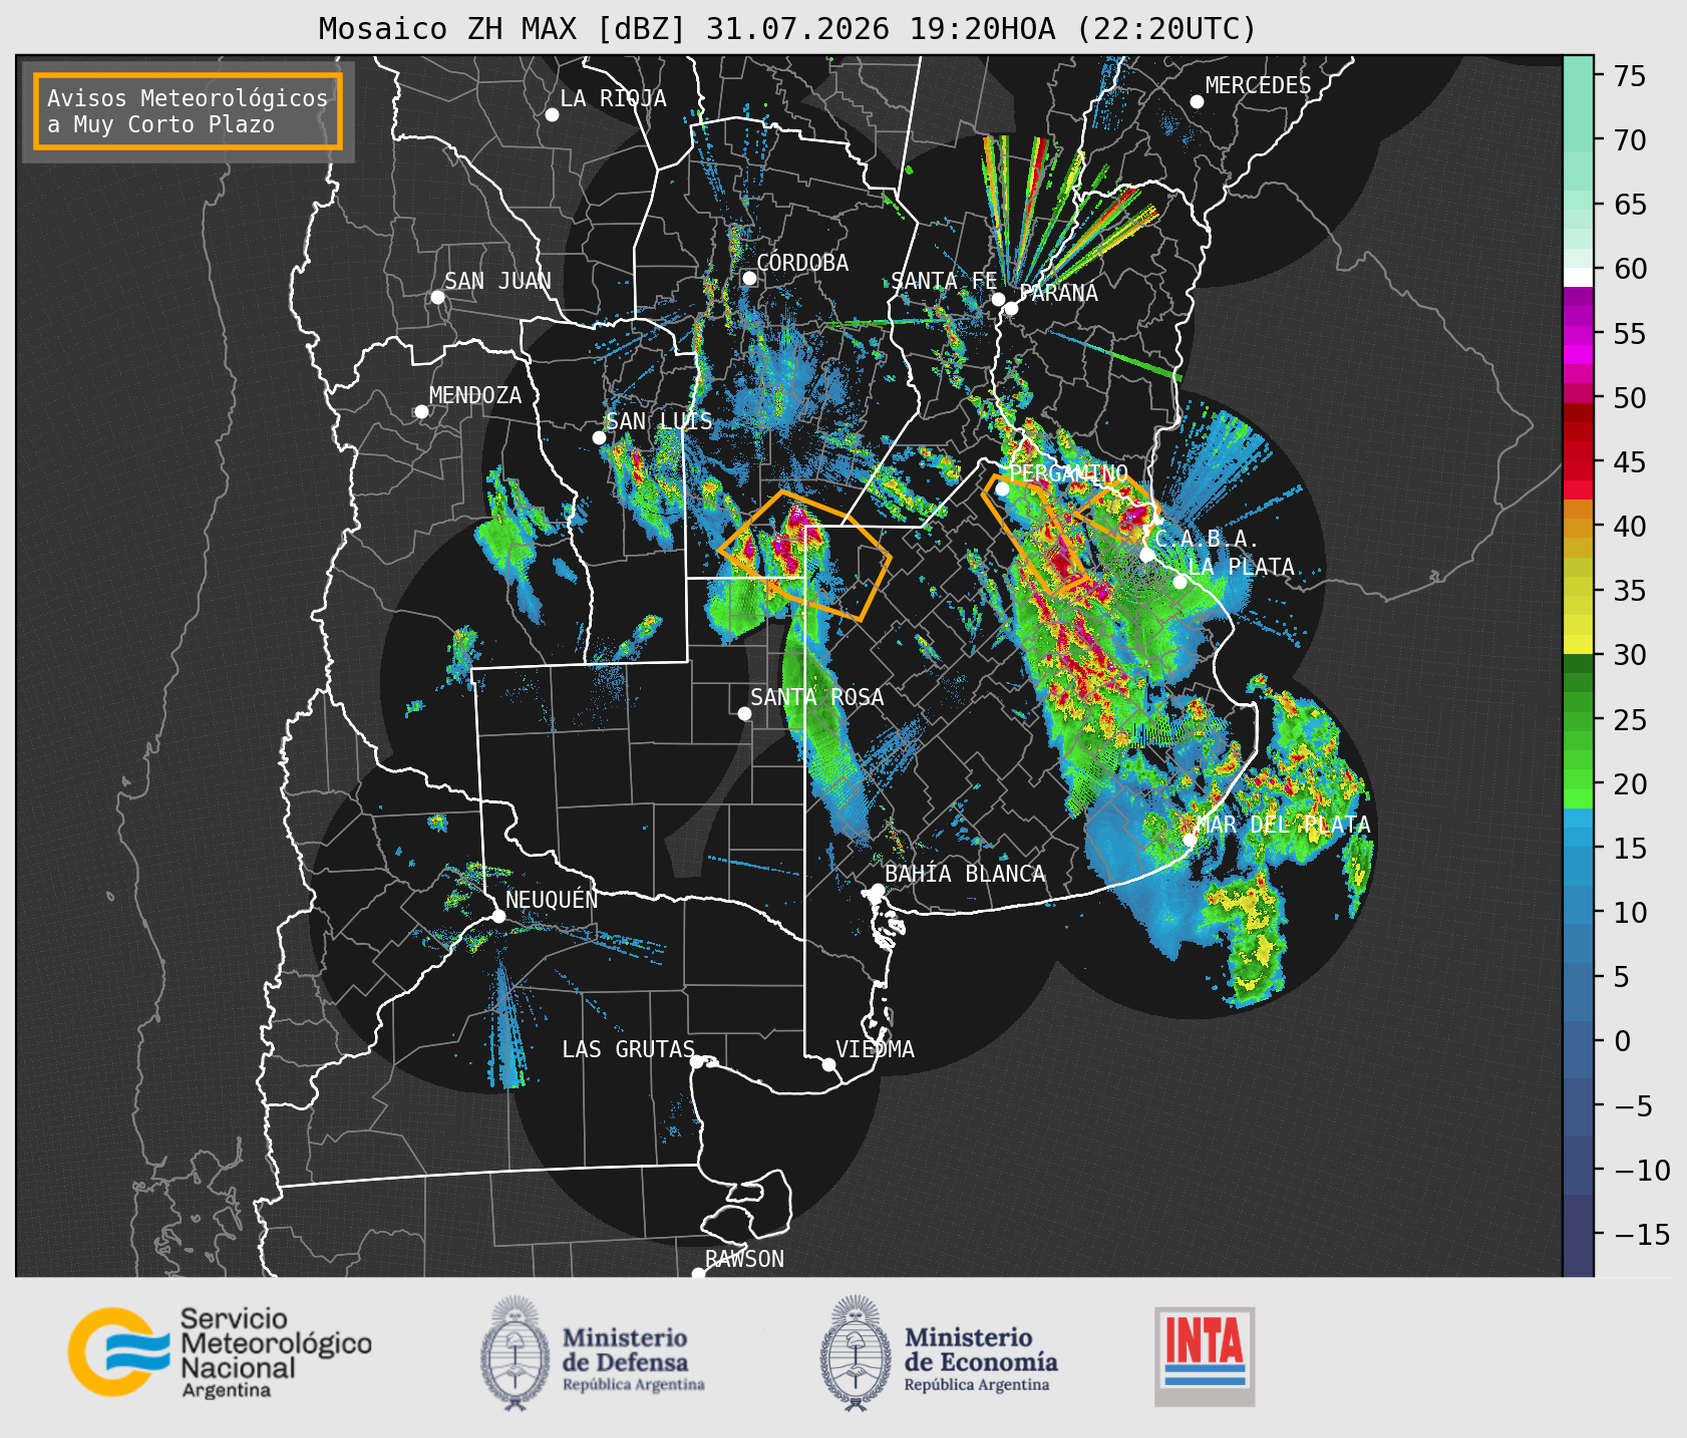Click the CÓRDOBA city marker dot
This screenshot has width=1687, height=1438.
click(749, 278)
